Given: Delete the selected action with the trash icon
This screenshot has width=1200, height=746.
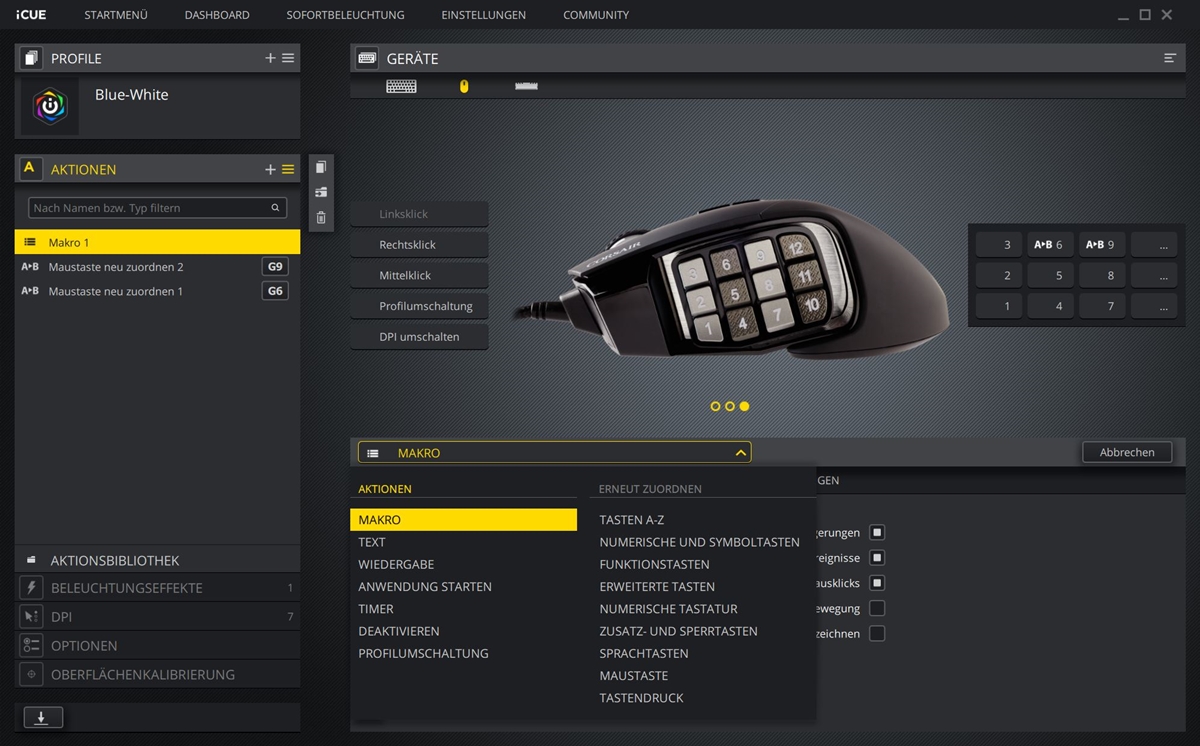Looking at the screenshot, I should tap(320, 217).
